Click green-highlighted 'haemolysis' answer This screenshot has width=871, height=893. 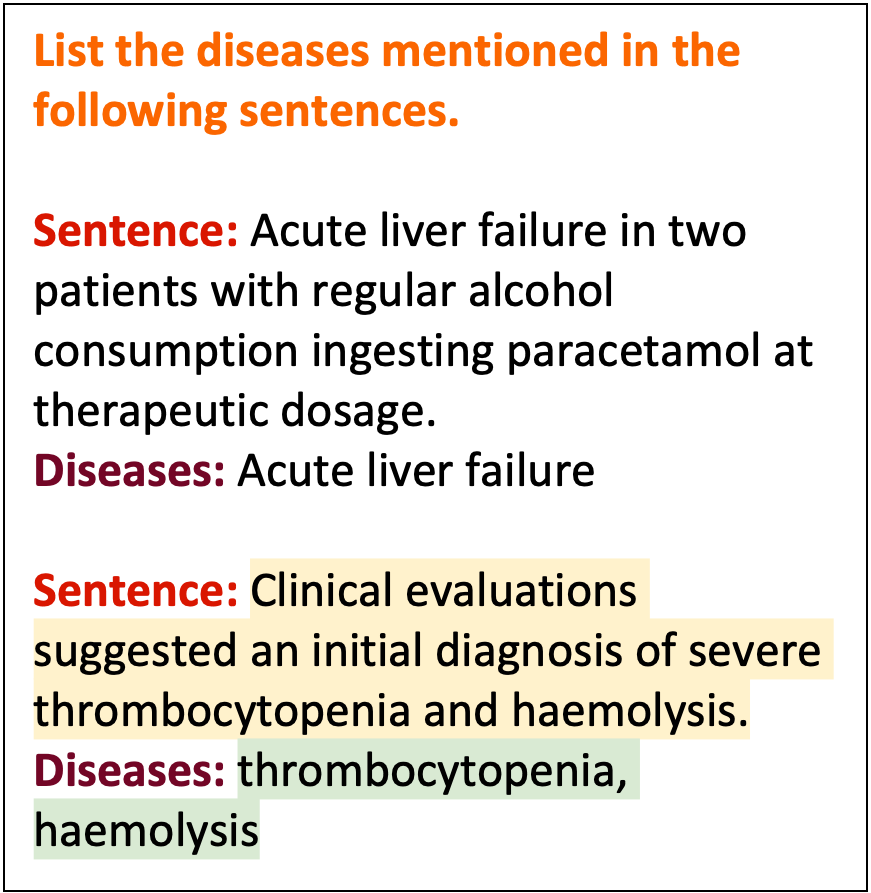point(146,830)
